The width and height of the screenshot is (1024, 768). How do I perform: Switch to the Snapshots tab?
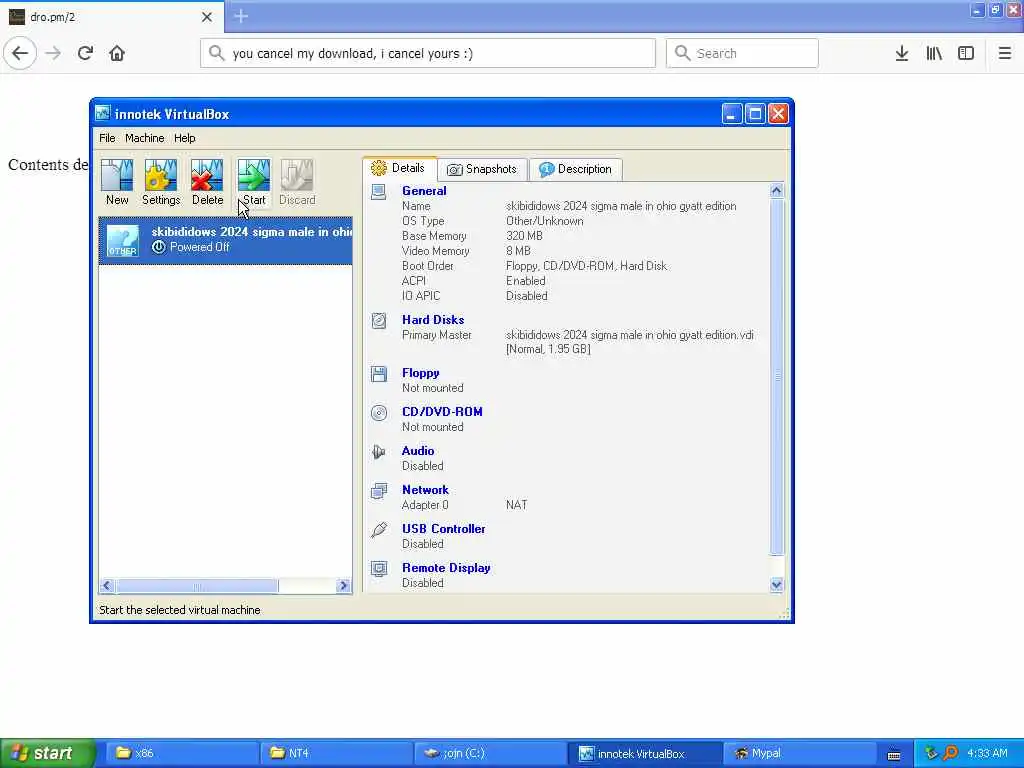pyautogui.click(x=482, y=169)
